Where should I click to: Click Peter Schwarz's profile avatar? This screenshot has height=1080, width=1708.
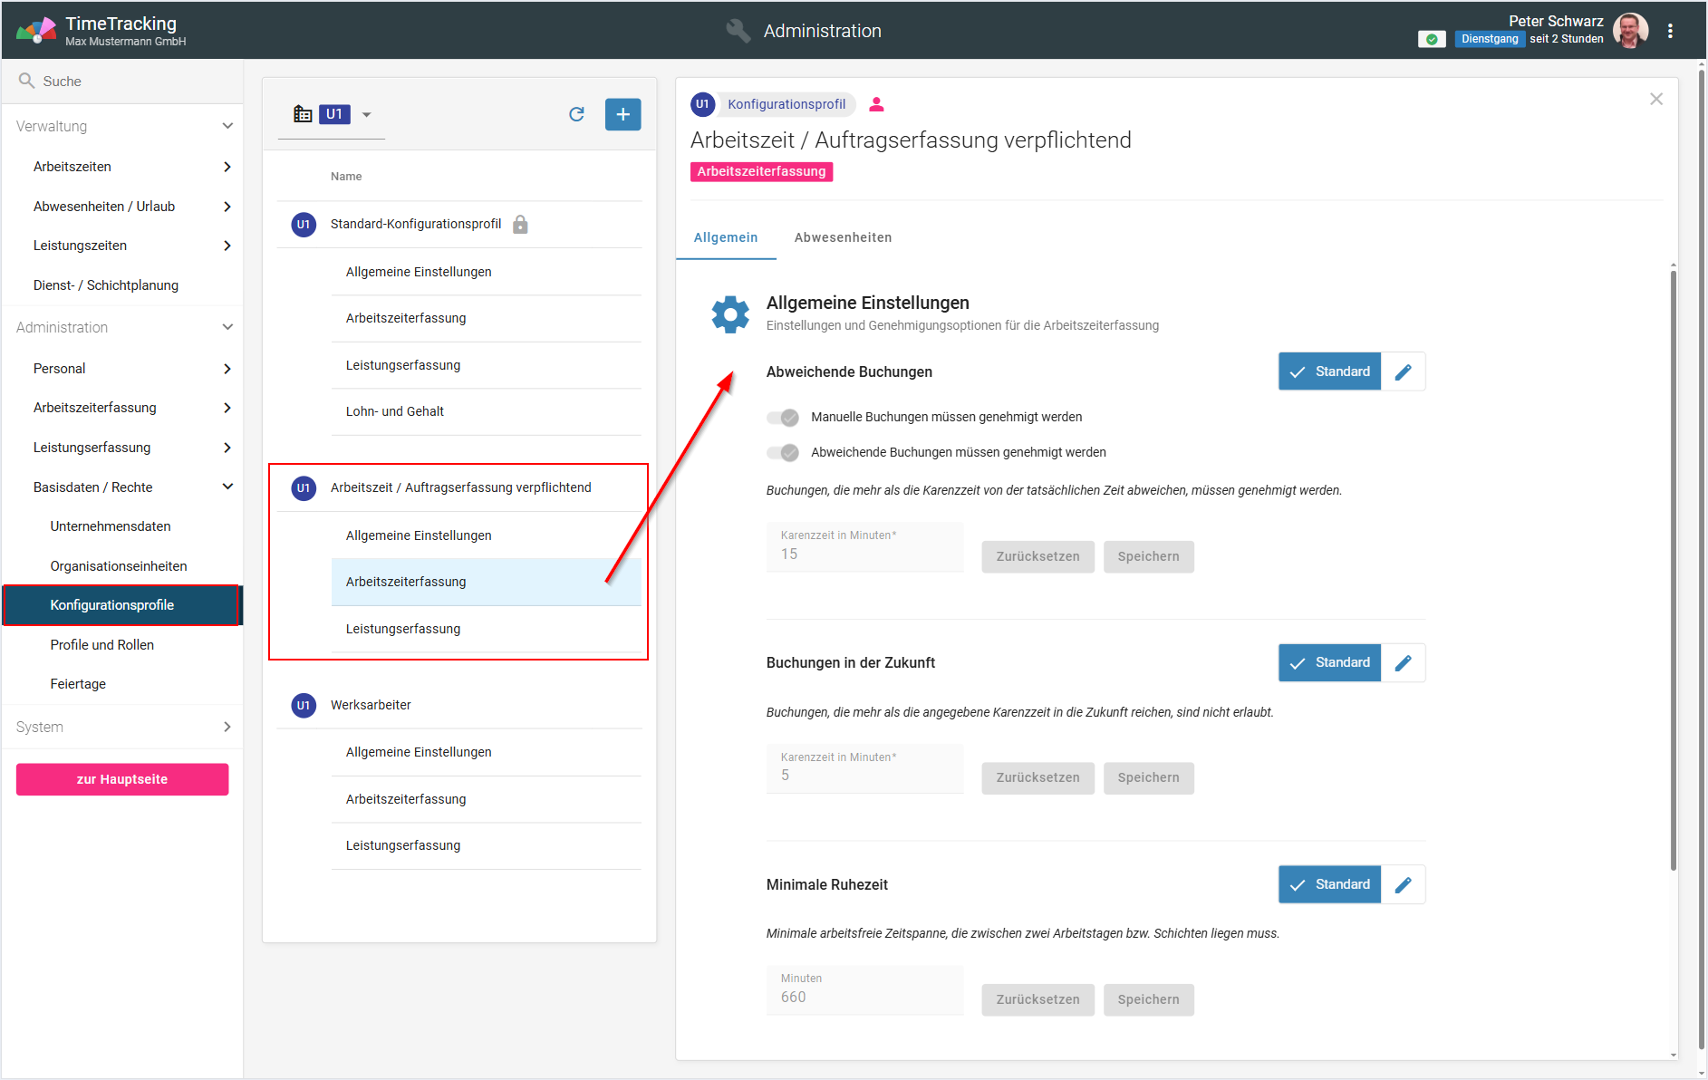(1630, 31)
